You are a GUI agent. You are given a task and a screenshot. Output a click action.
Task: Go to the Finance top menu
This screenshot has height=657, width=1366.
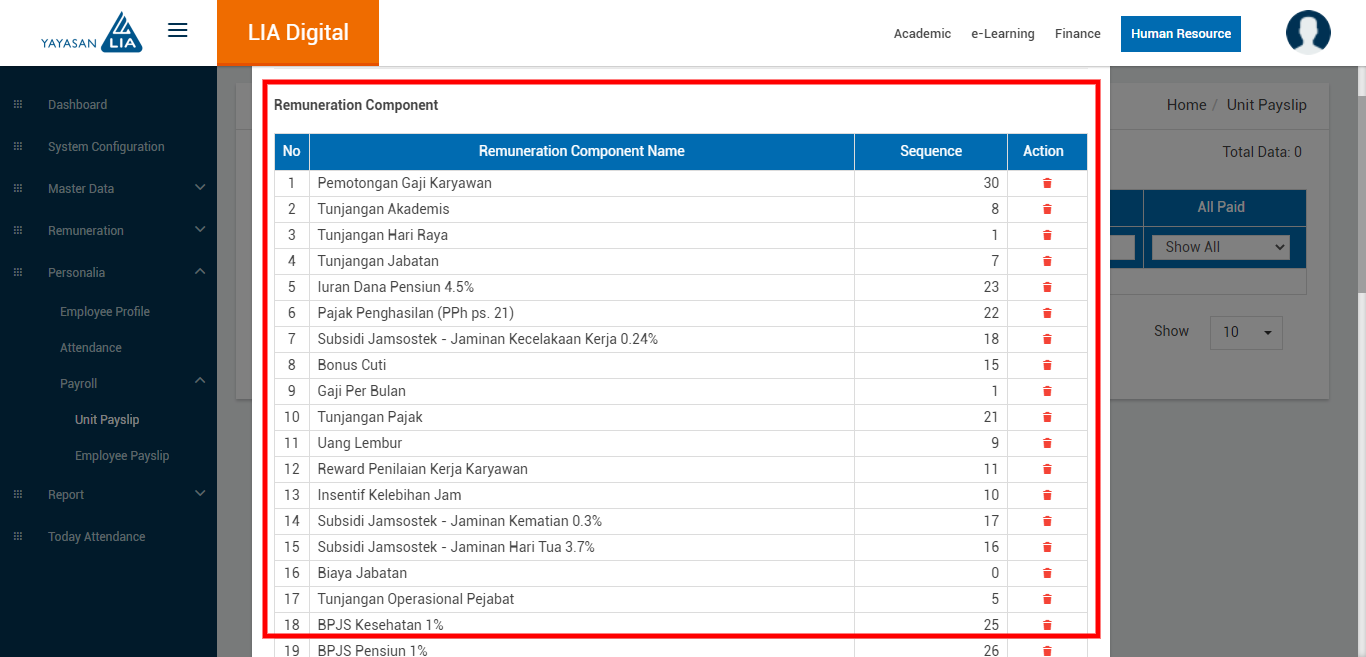[1077, 34]
